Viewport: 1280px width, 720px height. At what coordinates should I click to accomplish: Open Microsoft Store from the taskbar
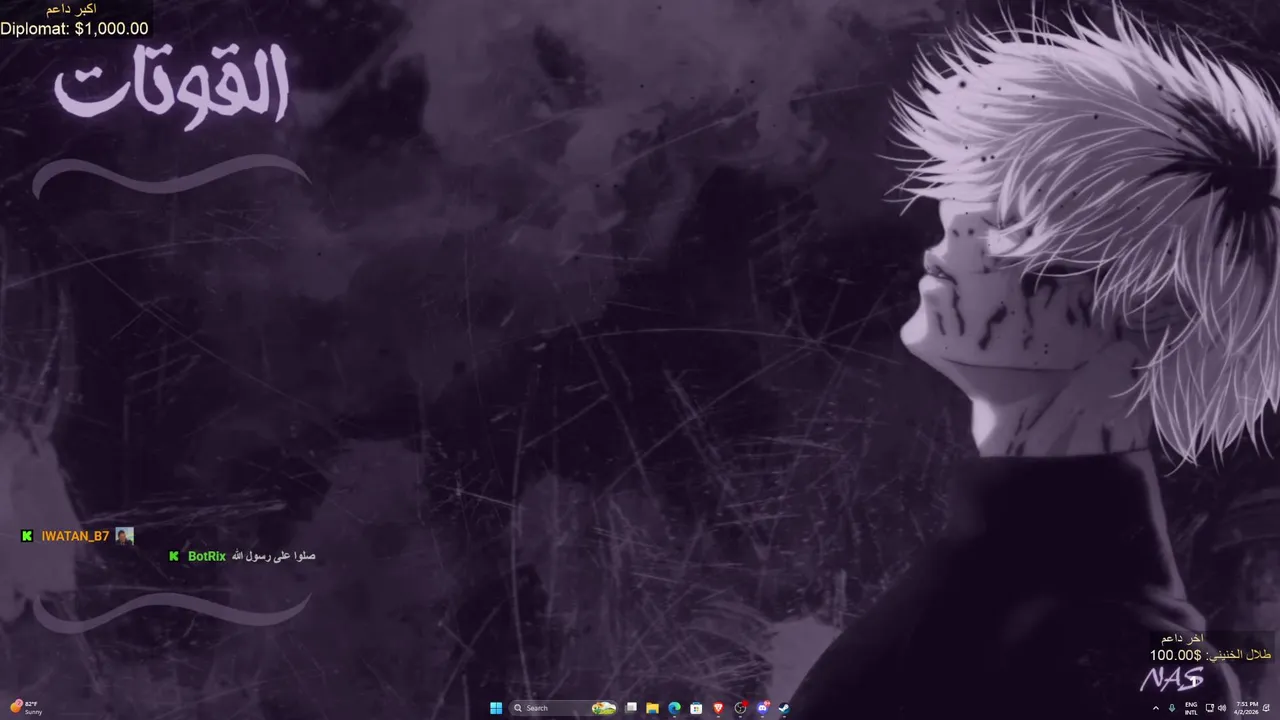696,708
